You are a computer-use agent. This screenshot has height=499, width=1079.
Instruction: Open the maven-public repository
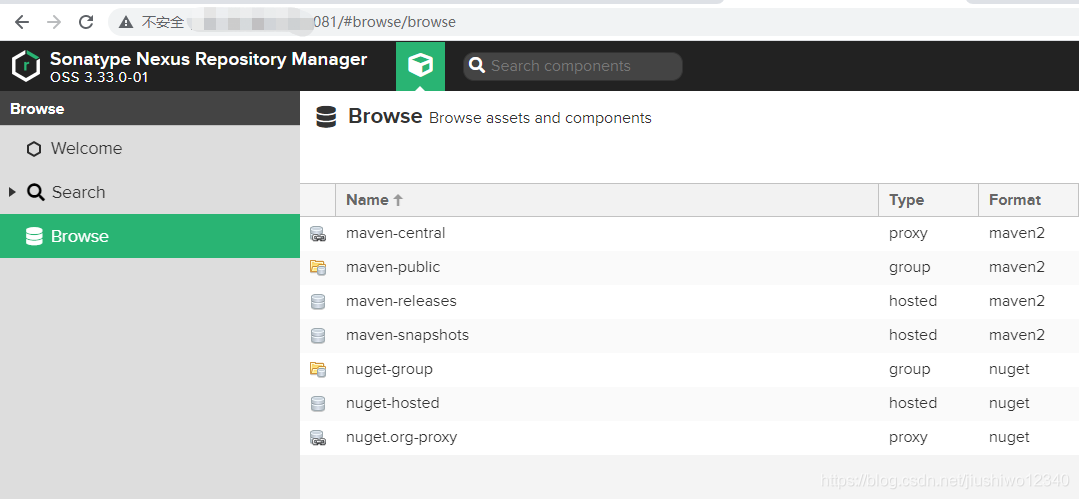coord(393,267)
